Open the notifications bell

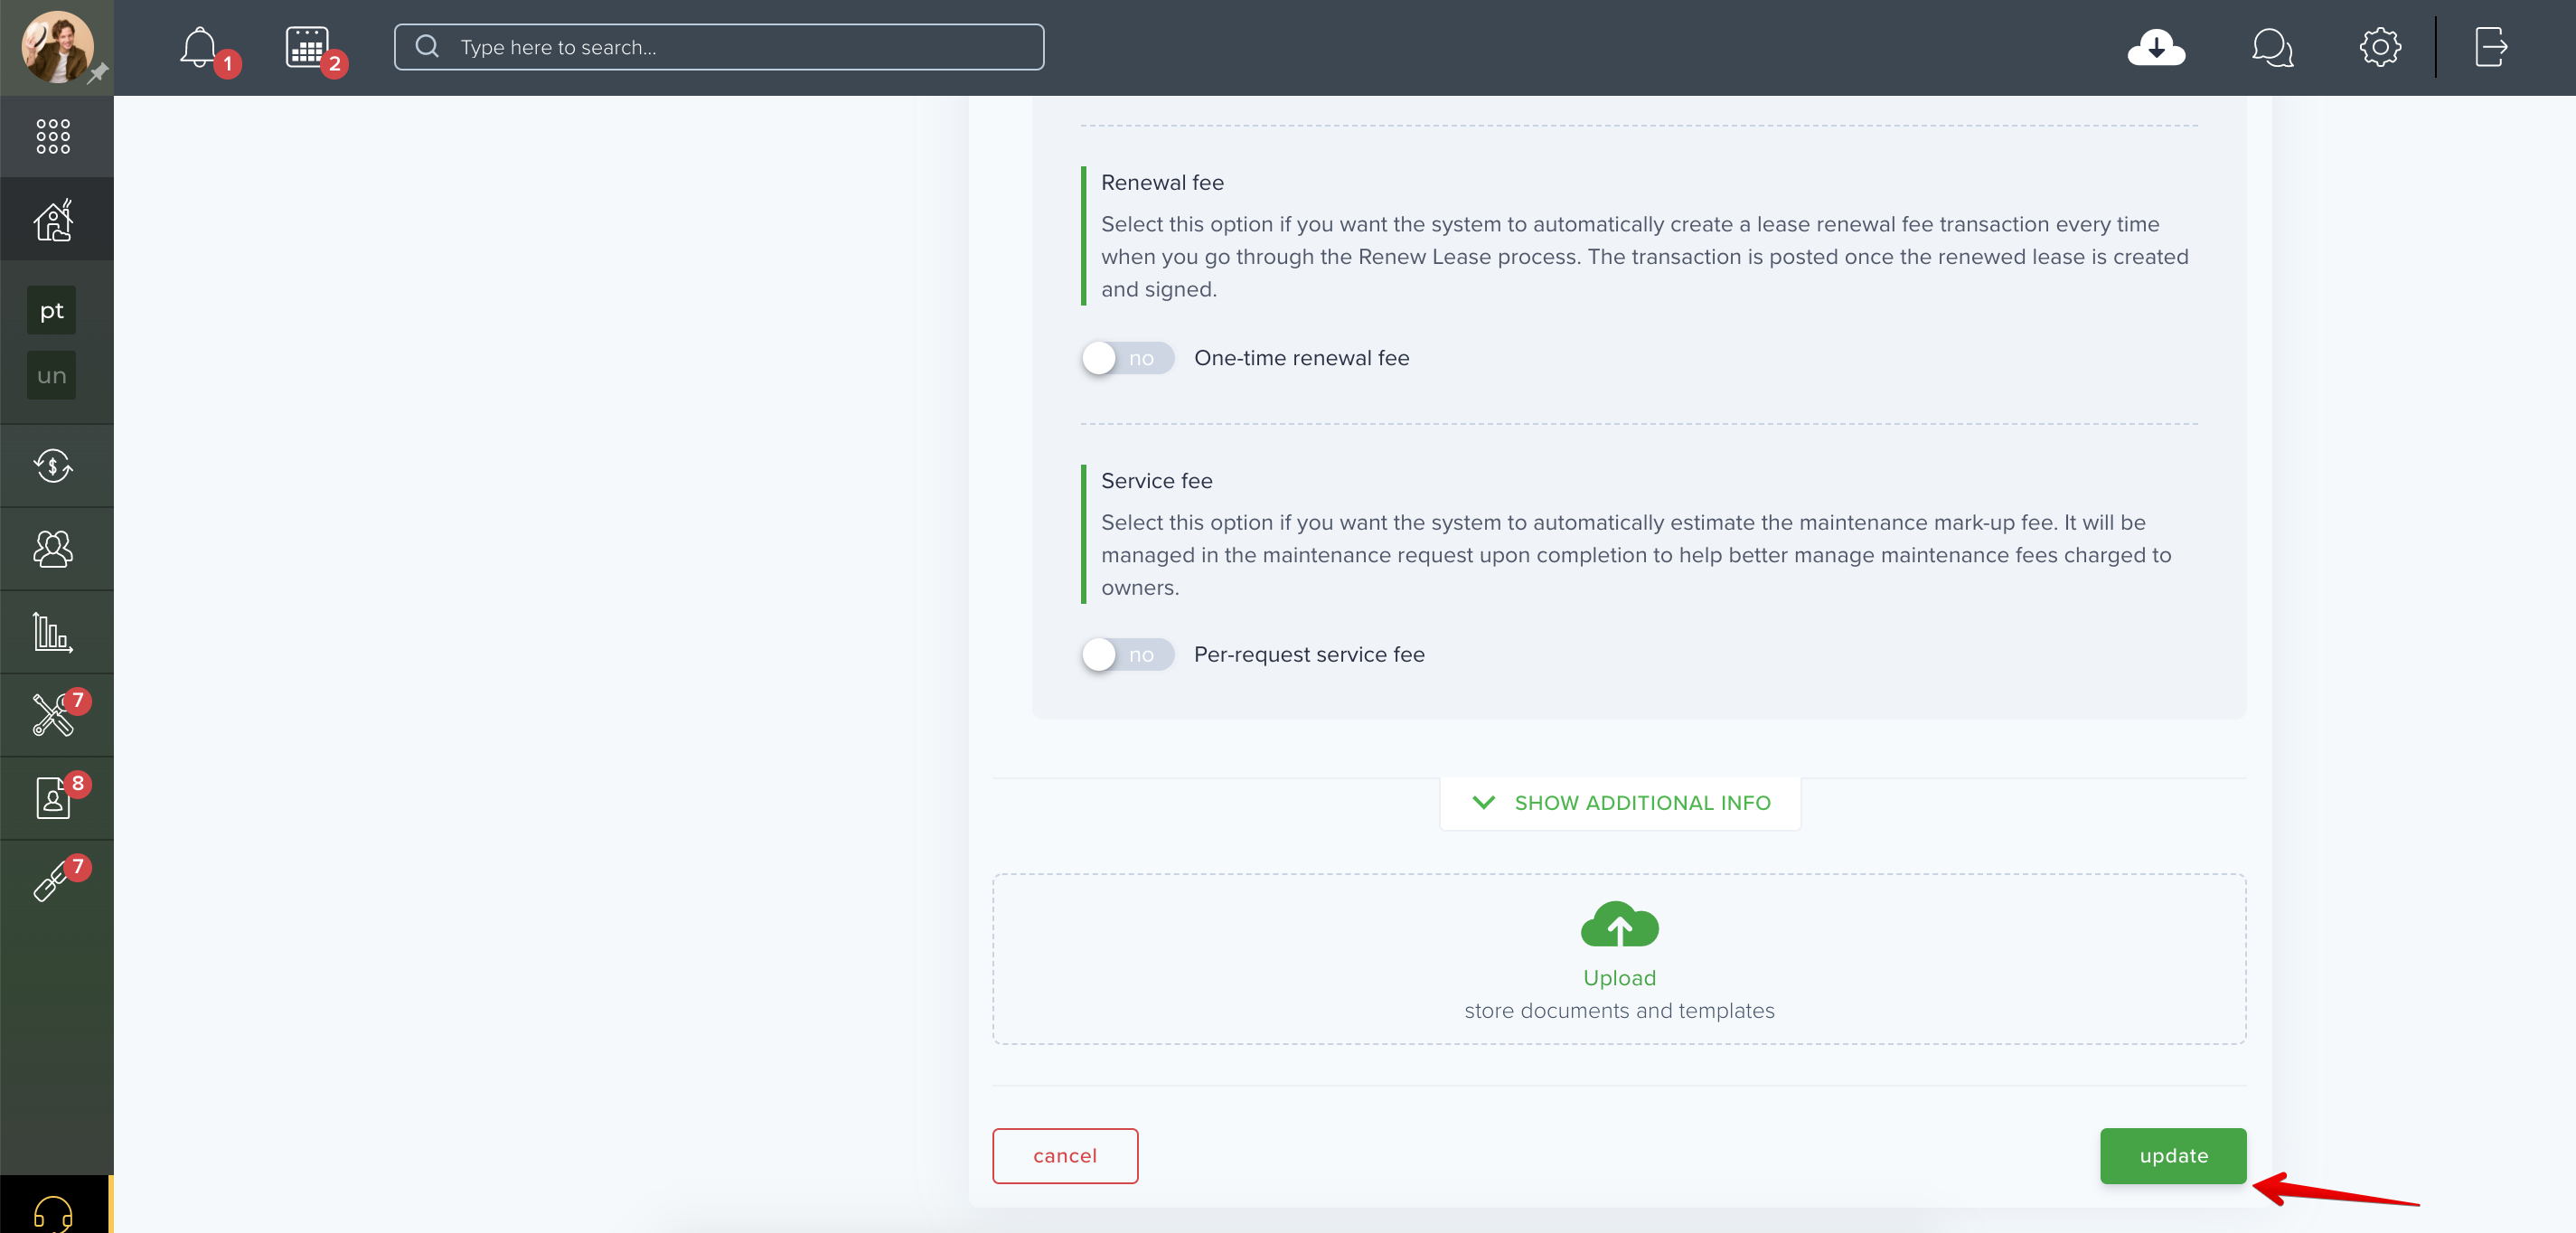click(199, 47)
